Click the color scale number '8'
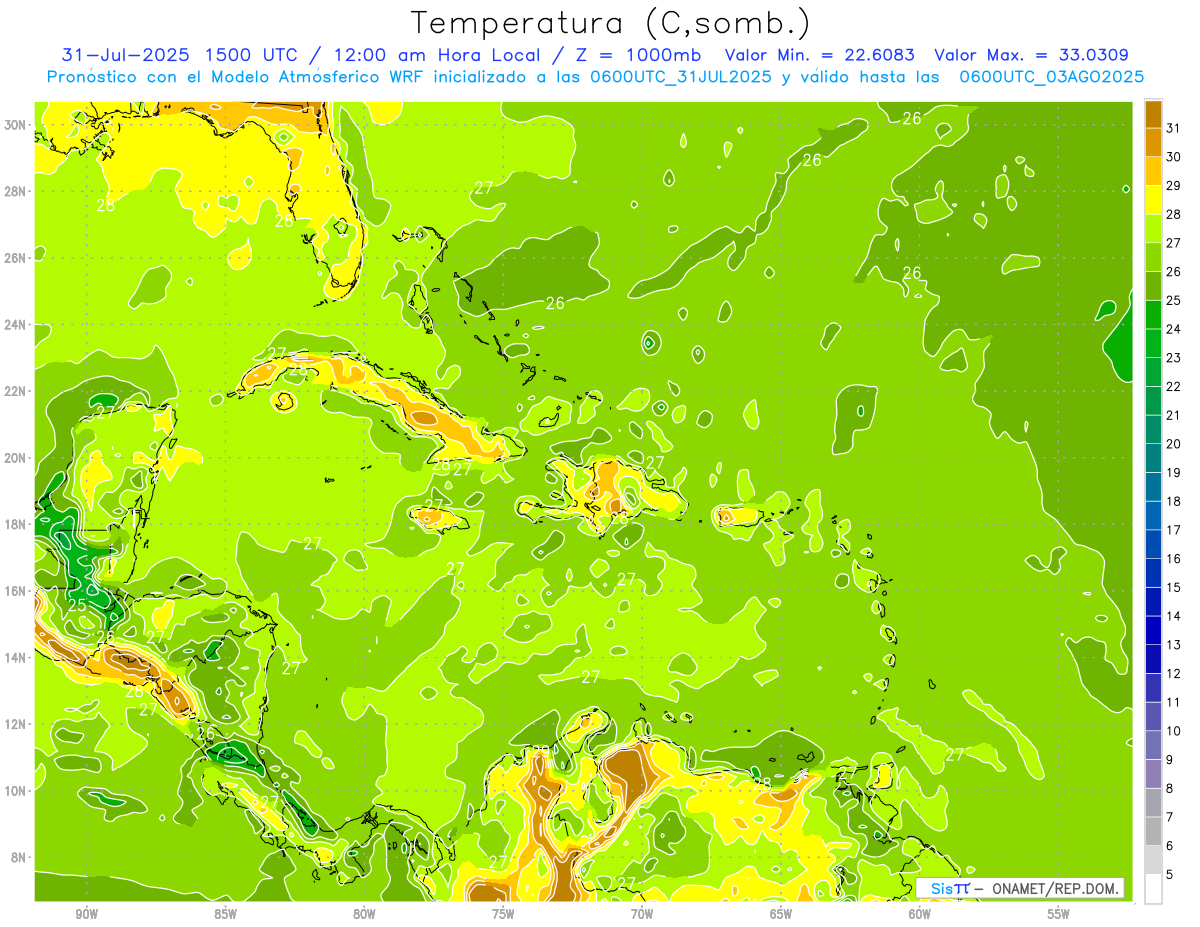 [x=1170, y=788]
